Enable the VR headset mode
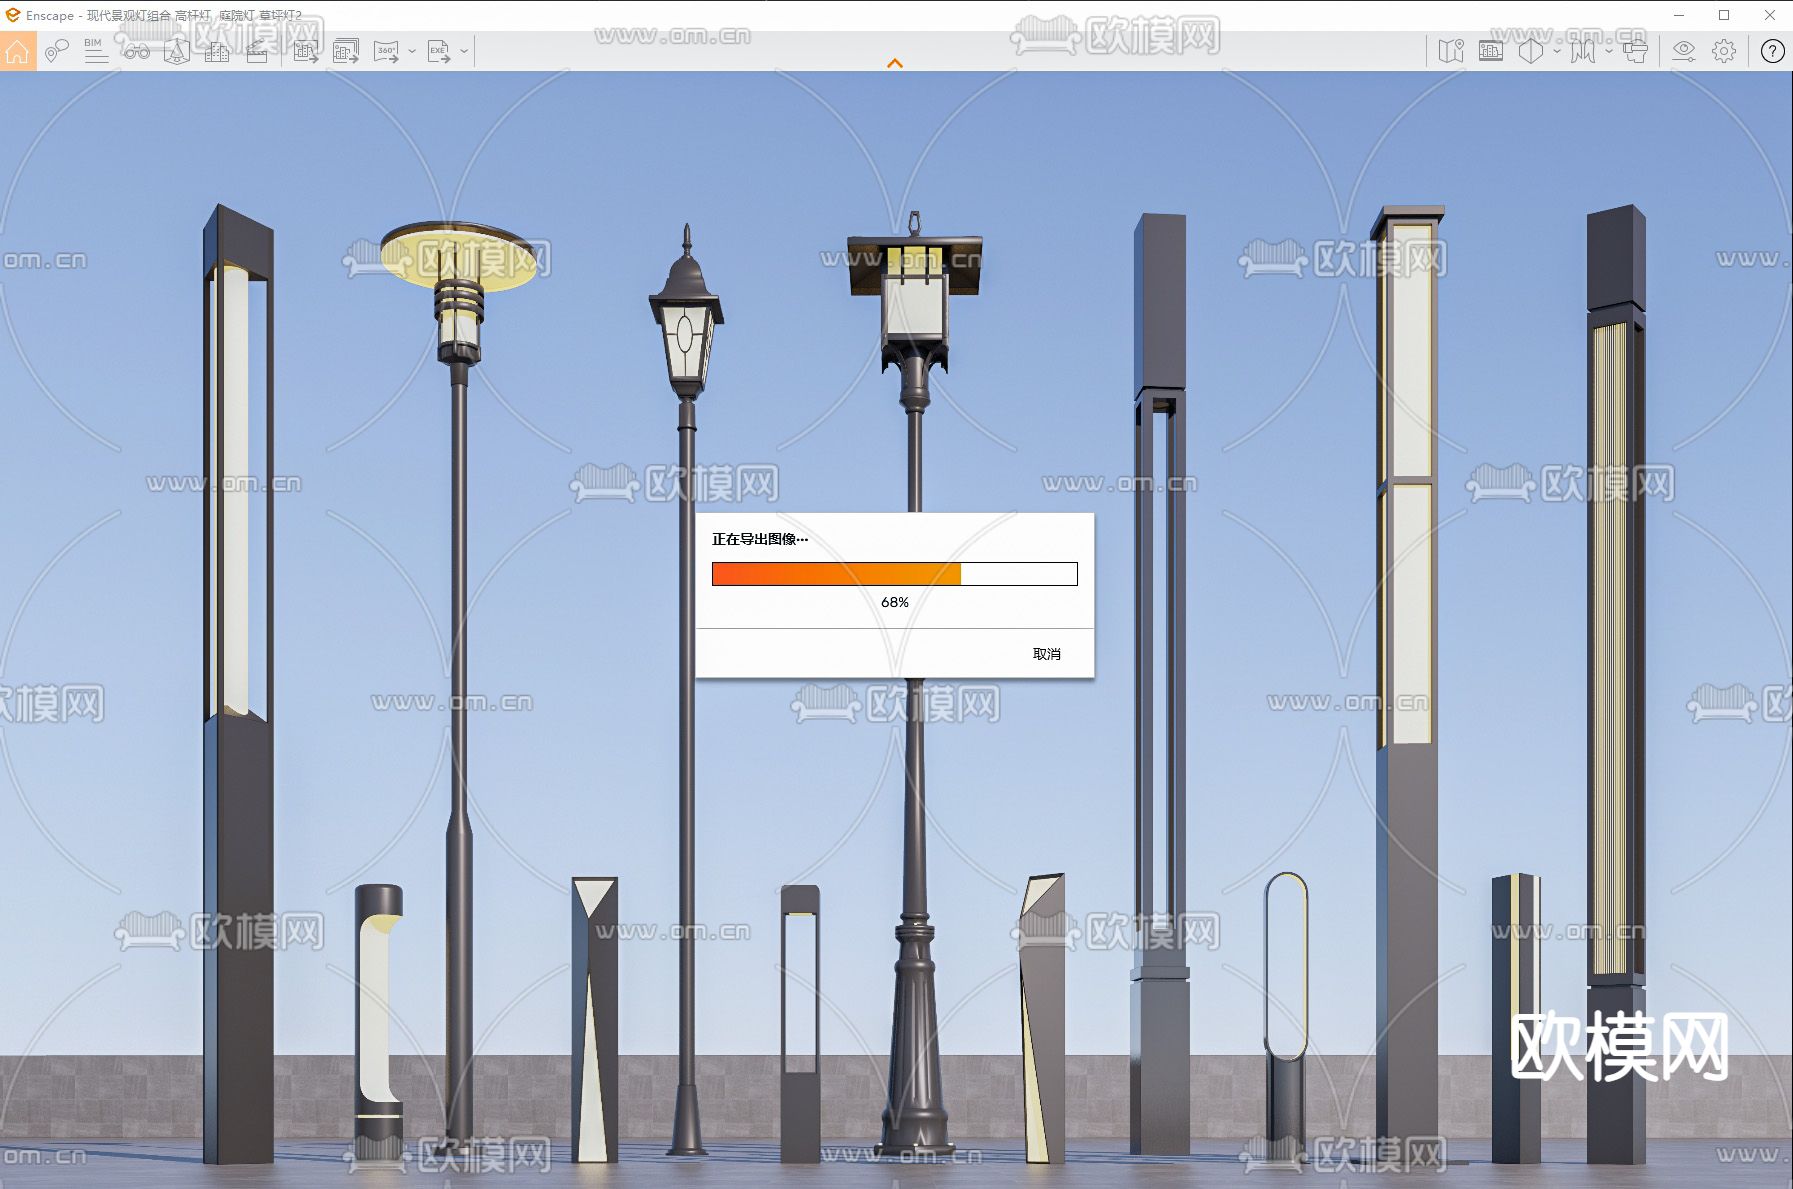This screenshot has height=1189, width=1793. (1635, 51)
